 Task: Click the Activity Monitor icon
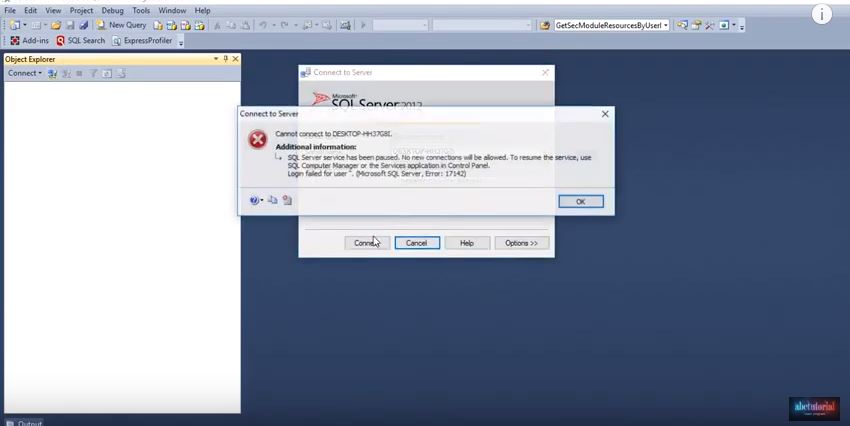(345, 25)
